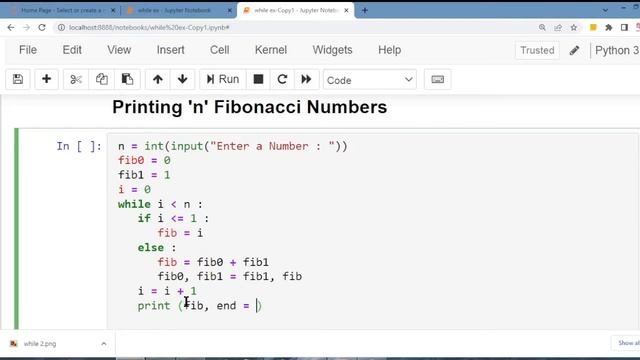The image size is (640, 360).
Task: Open the Cell menu
Action: (220, 50)
